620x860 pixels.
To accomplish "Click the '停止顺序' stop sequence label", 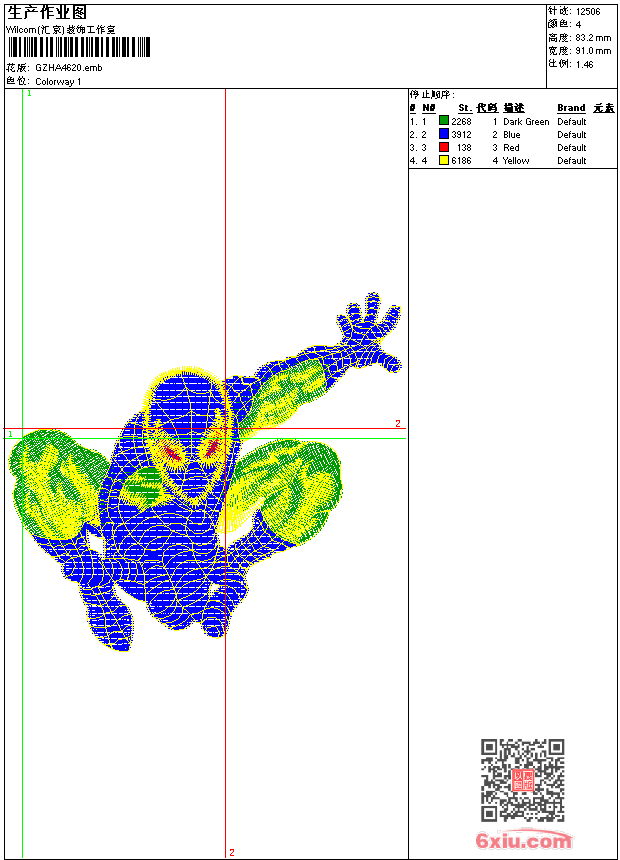I will point(432,94).
